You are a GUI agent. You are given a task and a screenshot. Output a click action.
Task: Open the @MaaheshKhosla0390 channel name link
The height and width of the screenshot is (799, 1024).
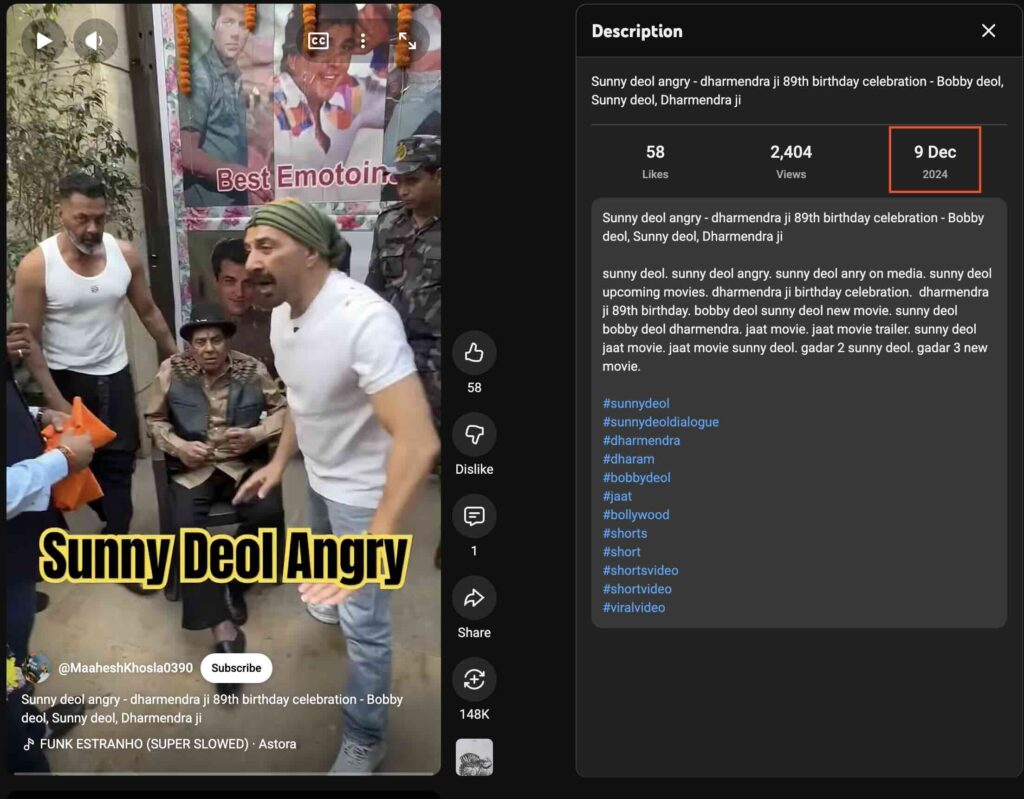point(126,668)
